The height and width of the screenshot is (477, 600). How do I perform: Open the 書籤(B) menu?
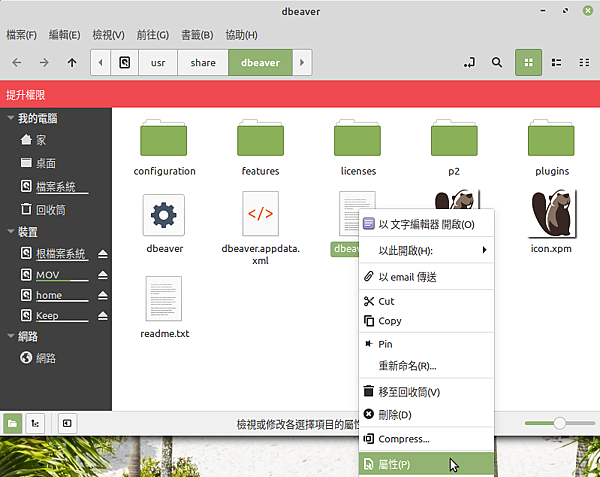(x=197, y=35)
